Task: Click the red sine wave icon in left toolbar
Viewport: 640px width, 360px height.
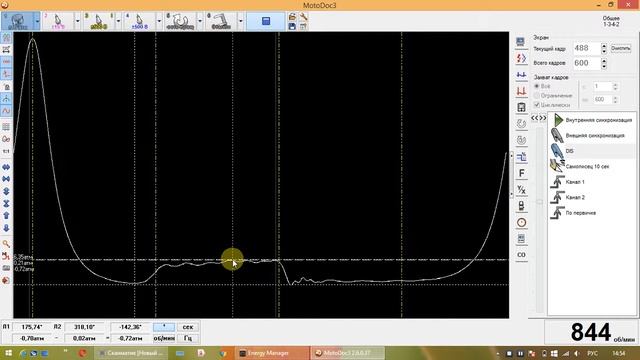Action: click(x=6, y=111)
